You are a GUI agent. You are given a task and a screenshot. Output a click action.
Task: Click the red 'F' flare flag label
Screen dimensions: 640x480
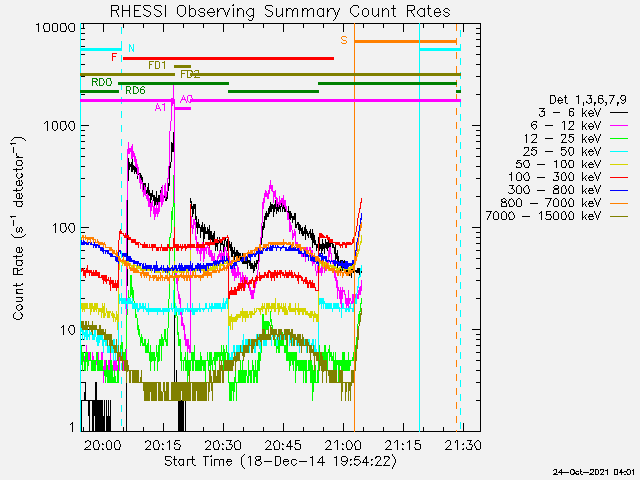pos(114,57)
